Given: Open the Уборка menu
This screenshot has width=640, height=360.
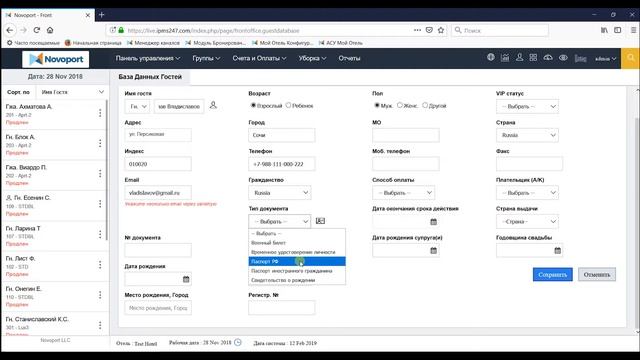Looking at the screenshot, I should click(312, 58).
